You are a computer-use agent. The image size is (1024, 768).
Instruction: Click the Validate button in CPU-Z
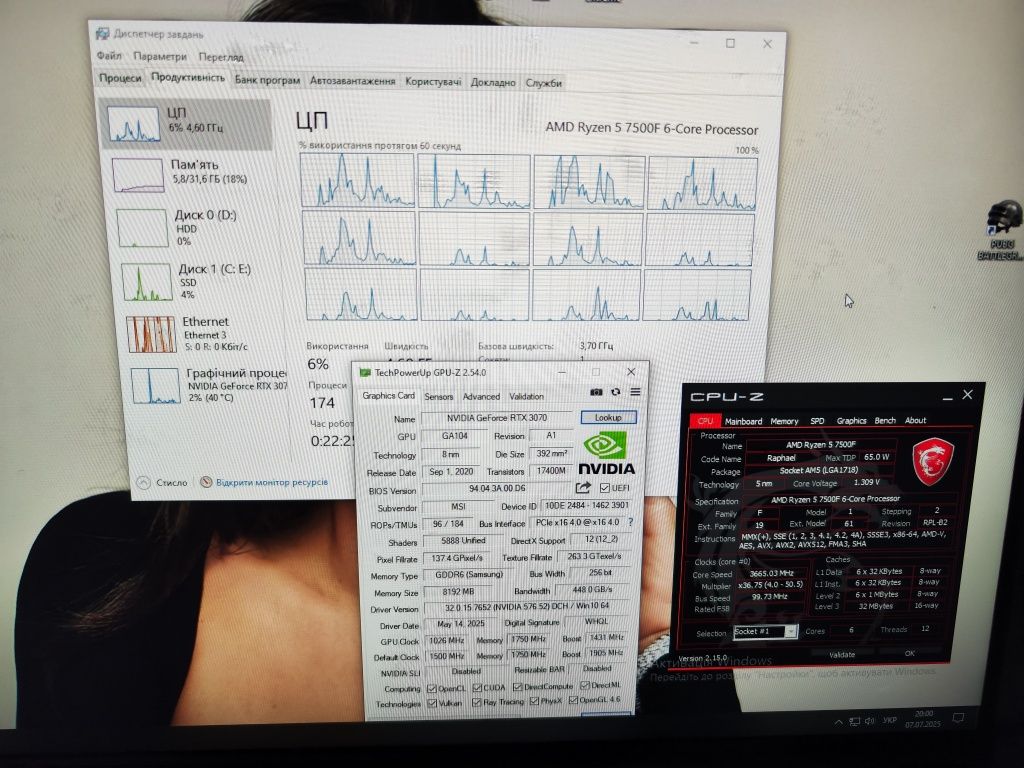(x=842, y=654)
